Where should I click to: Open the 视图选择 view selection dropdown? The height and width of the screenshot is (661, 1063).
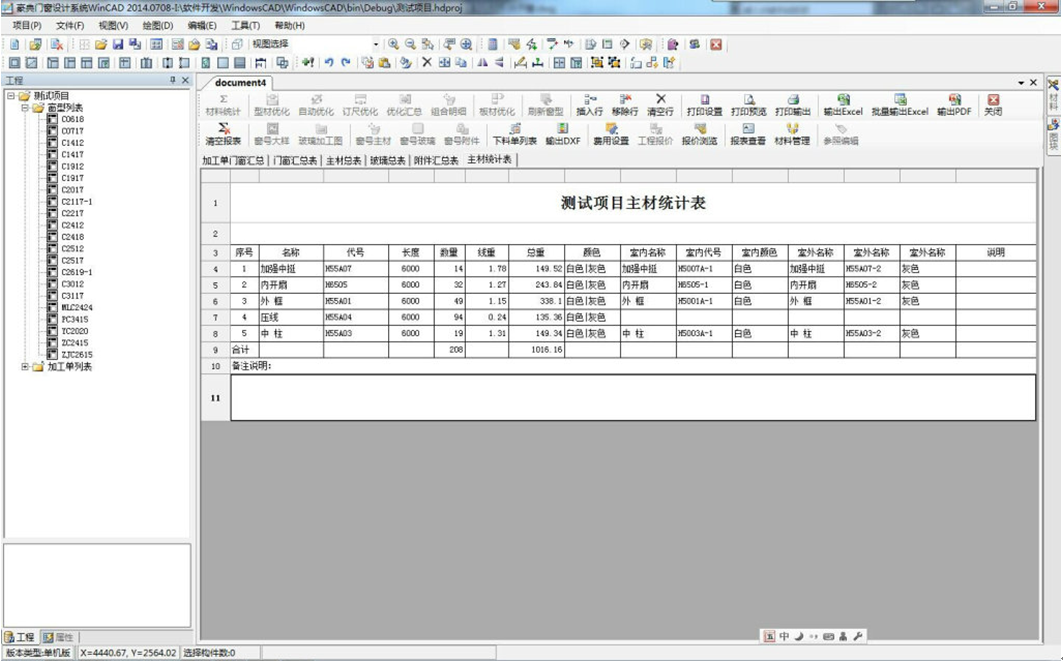376,44
